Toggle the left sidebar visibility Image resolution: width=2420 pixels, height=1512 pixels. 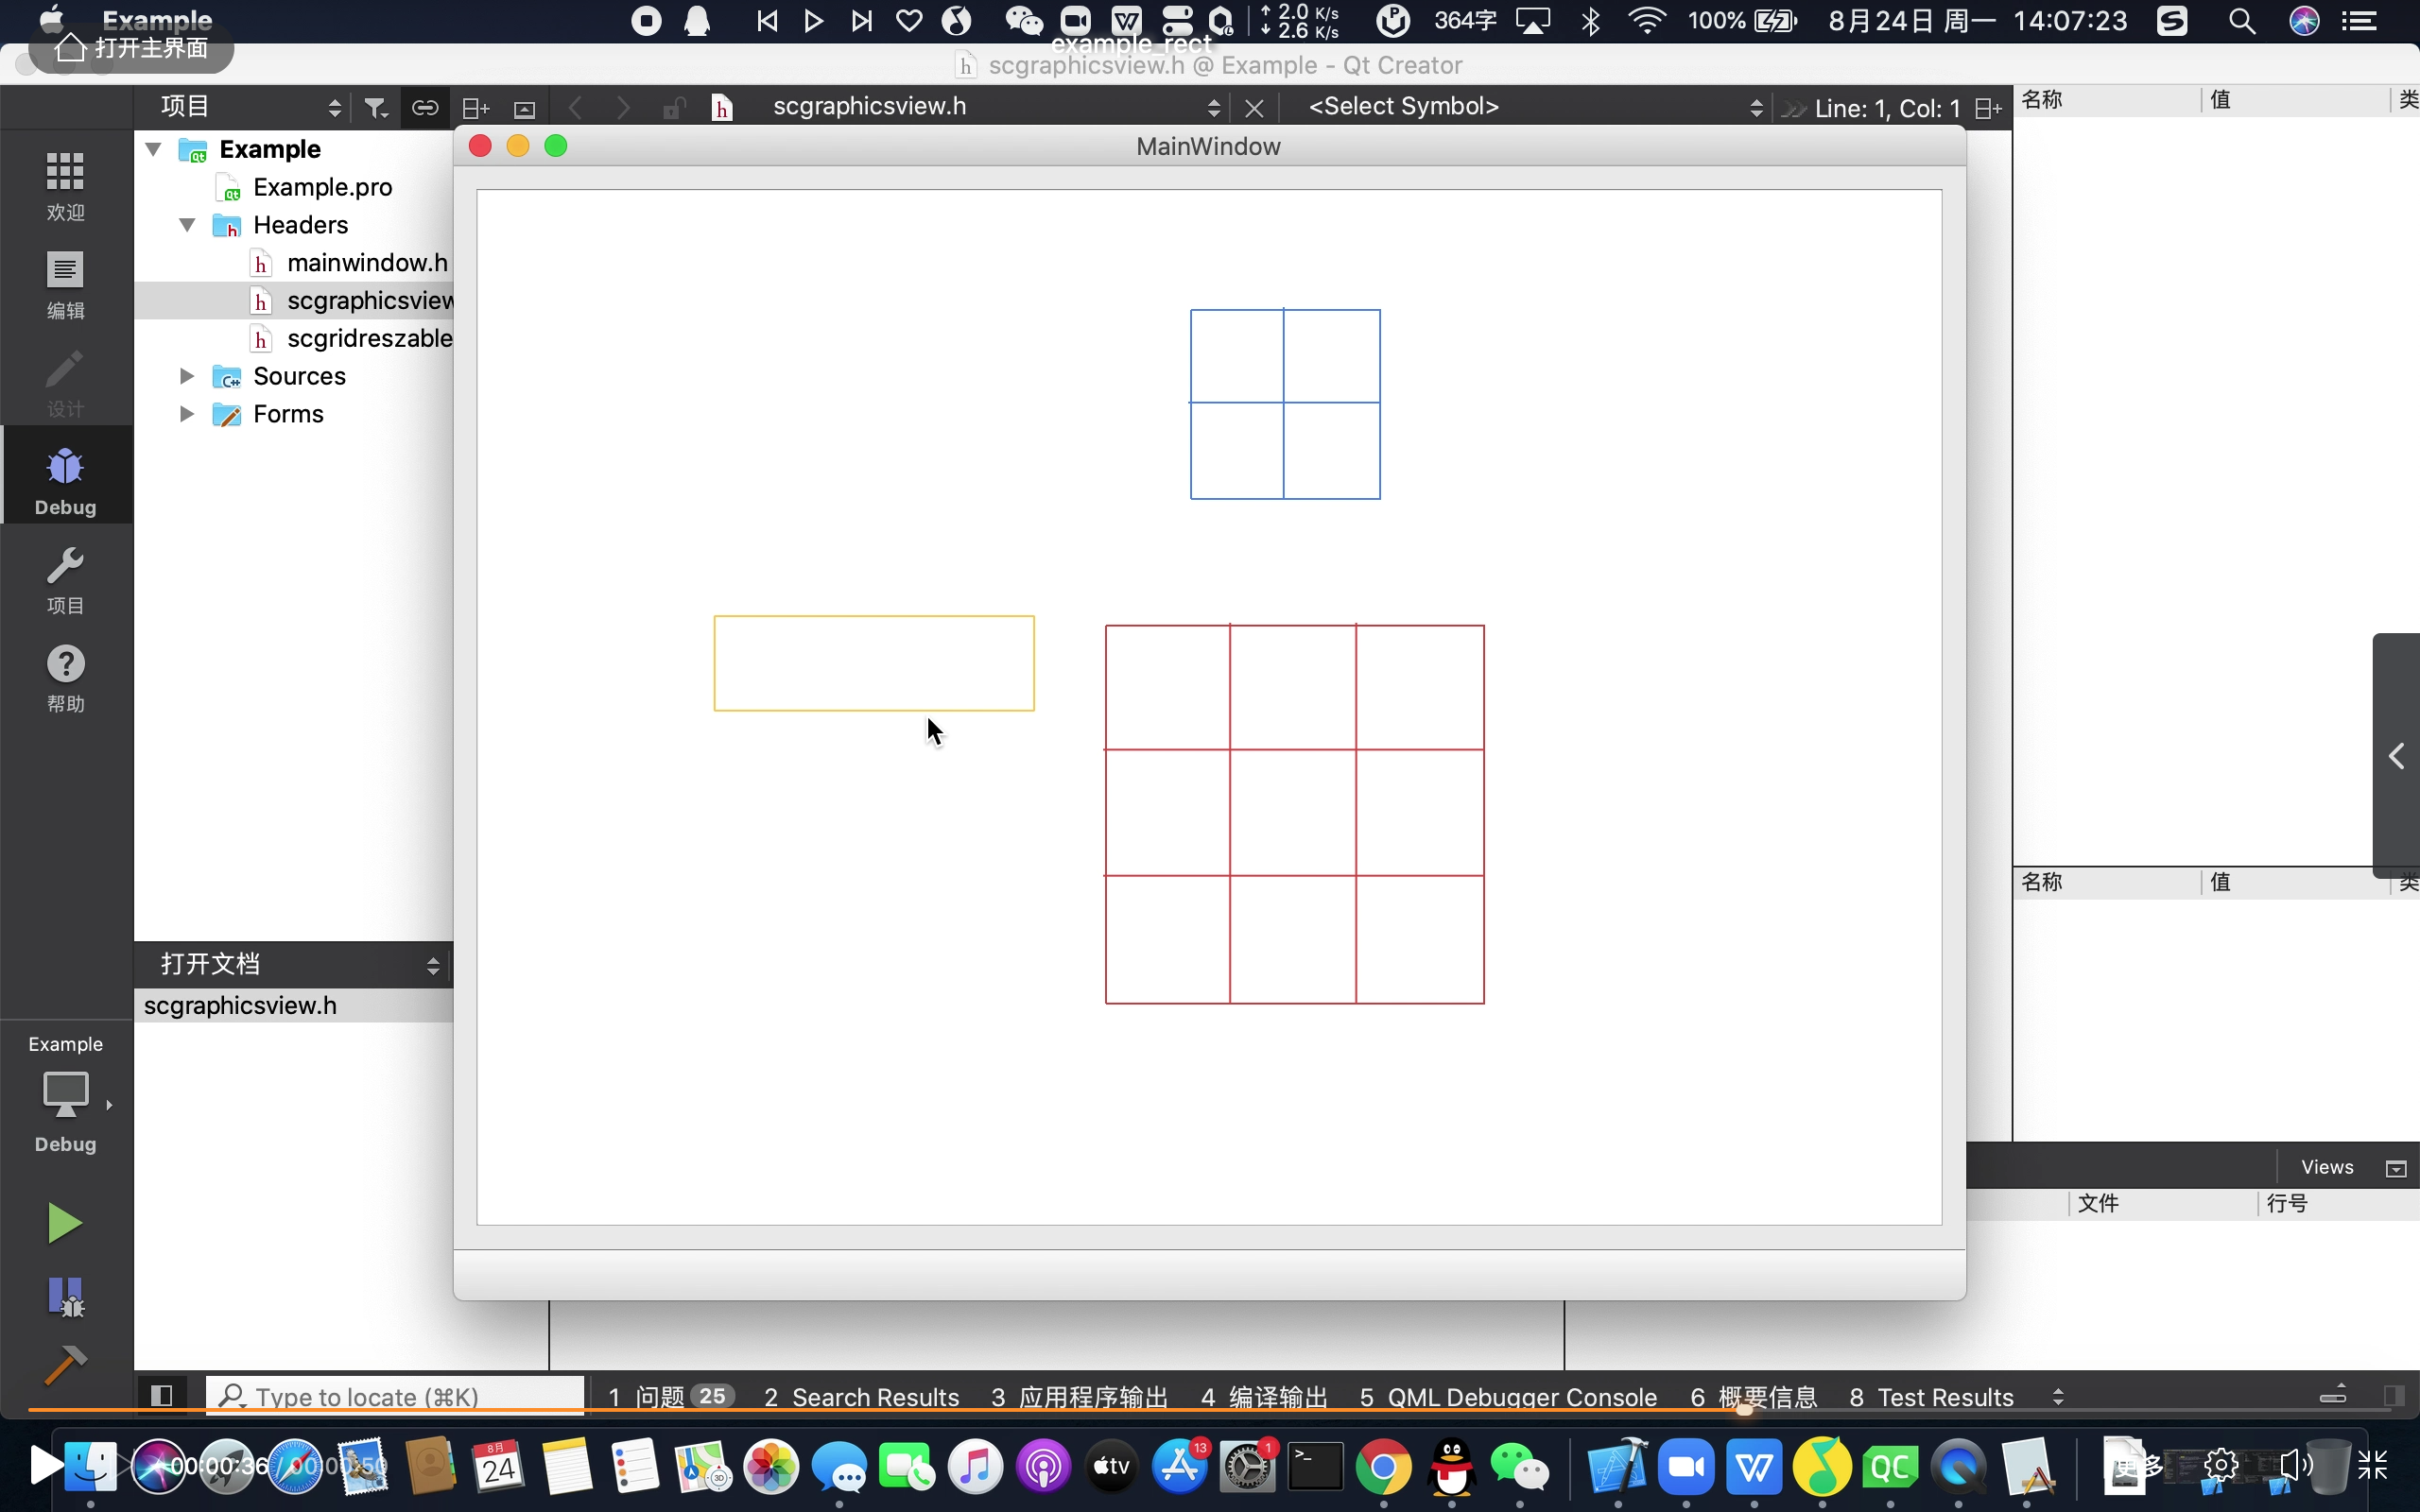161,1395
